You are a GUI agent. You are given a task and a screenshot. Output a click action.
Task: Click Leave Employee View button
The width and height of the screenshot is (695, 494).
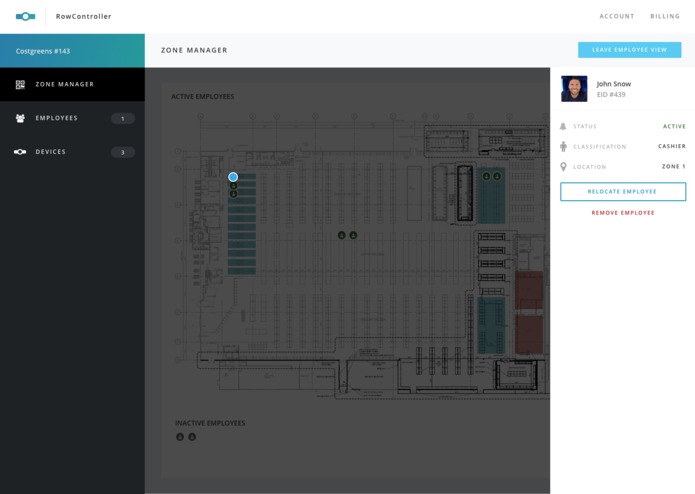(x=629, y=50)
